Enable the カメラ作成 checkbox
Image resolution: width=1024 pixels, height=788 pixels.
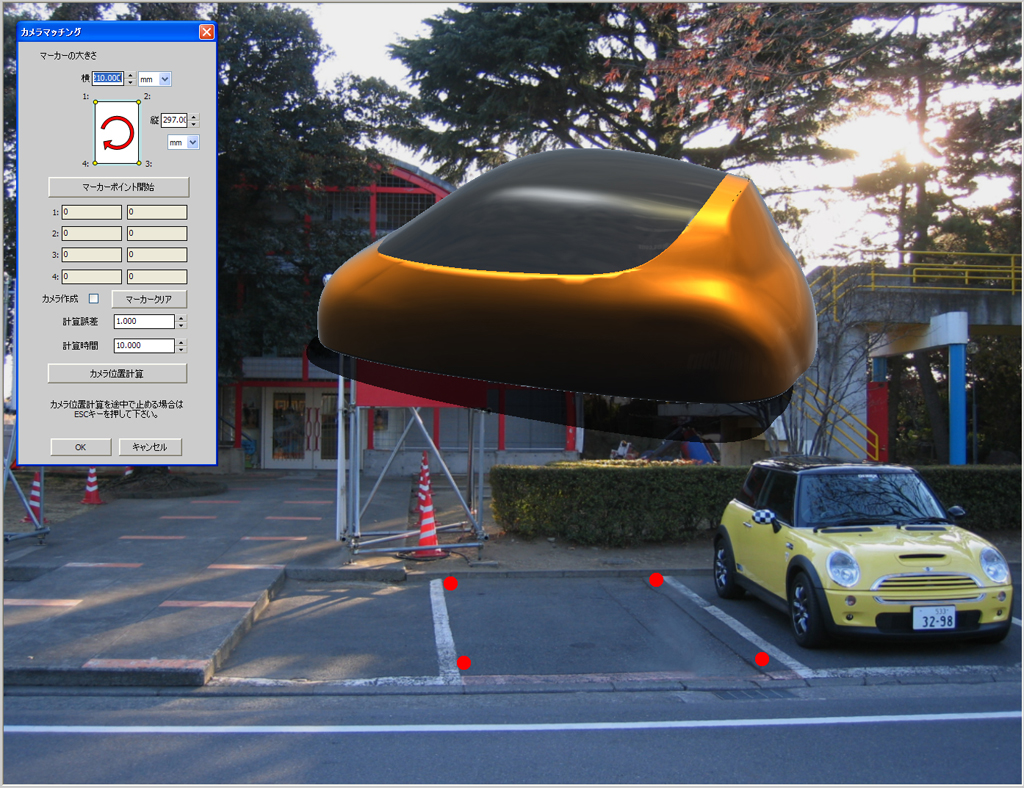coord(94,299)
